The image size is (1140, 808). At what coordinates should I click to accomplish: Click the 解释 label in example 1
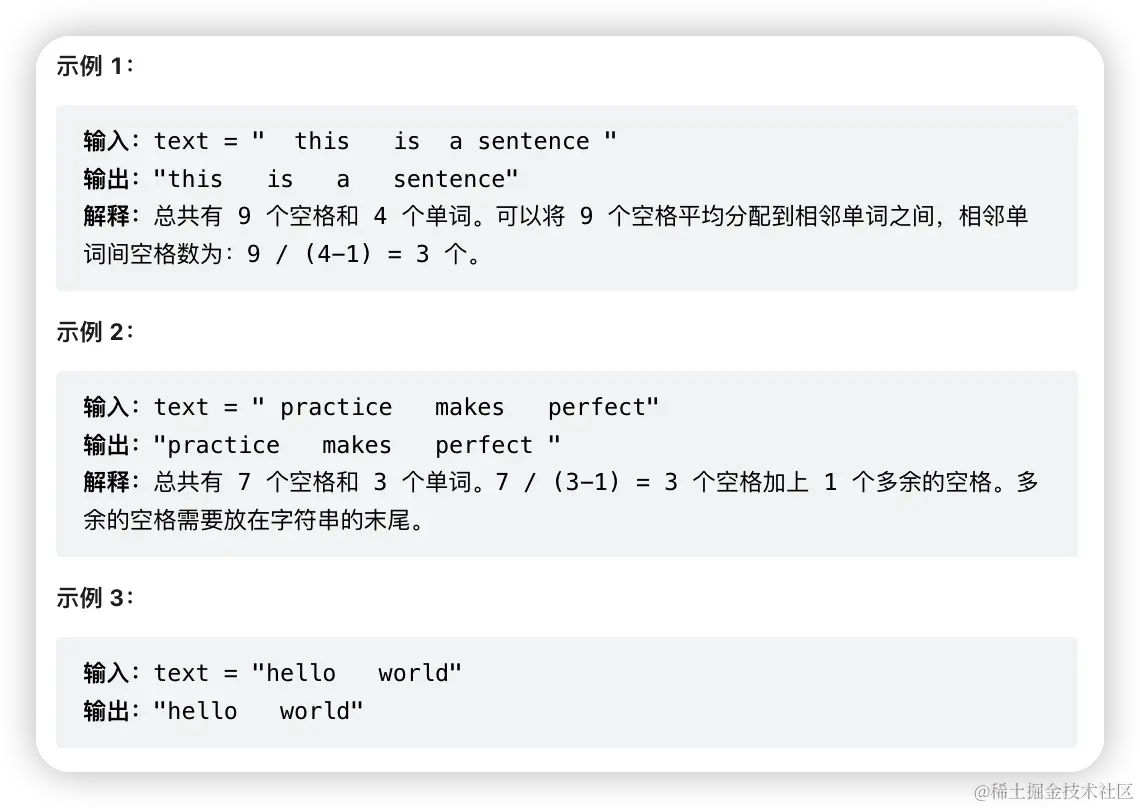[106, 216]
